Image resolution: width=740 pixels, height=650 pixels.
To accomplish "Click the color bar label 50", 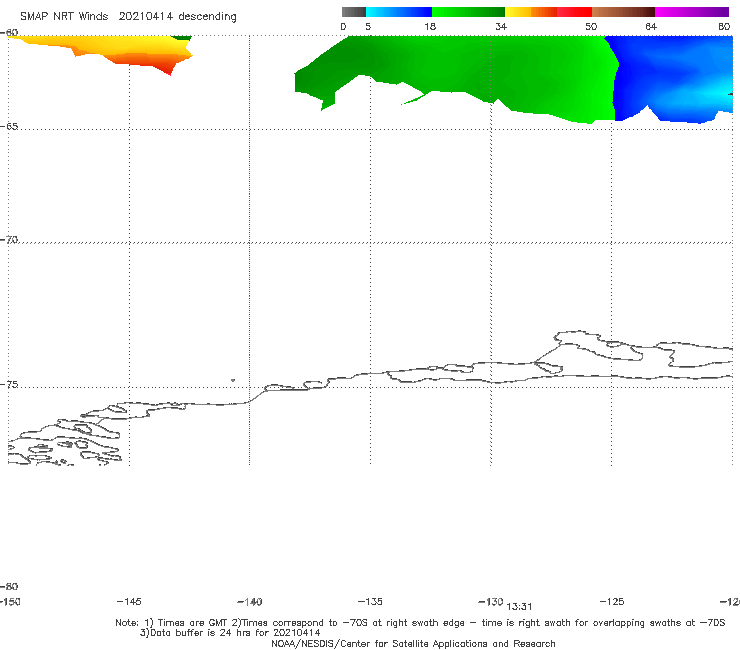I will pyautogui.click(x=591, y=26).
